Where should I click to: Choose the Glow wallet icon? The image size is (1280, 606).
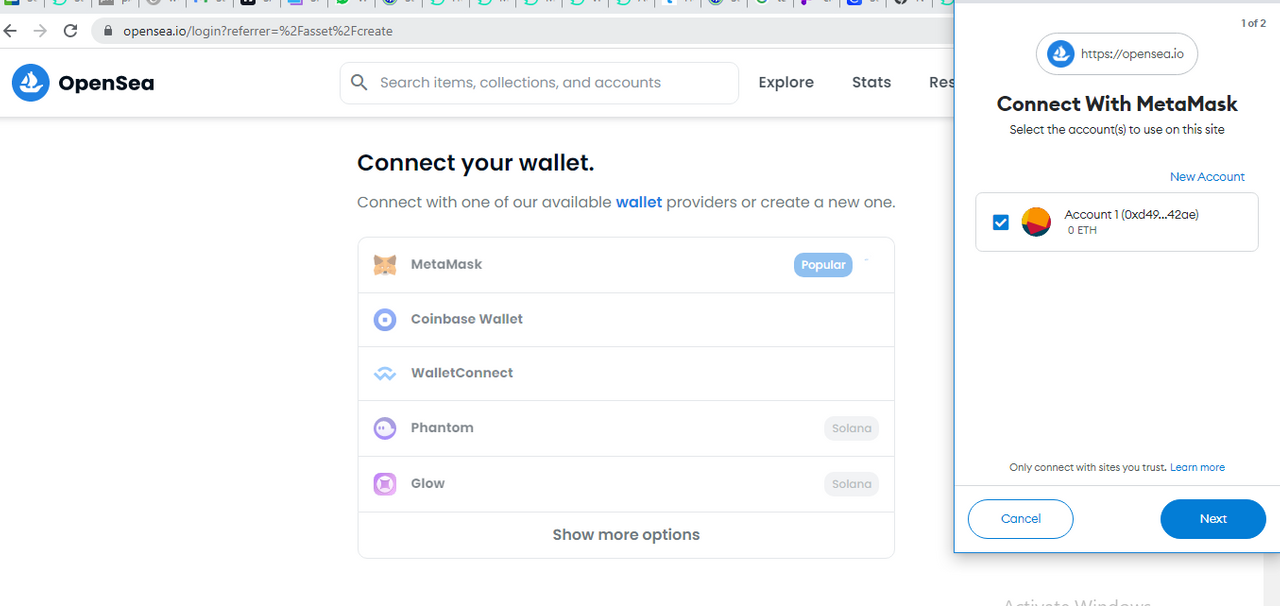tap(385, 484)
